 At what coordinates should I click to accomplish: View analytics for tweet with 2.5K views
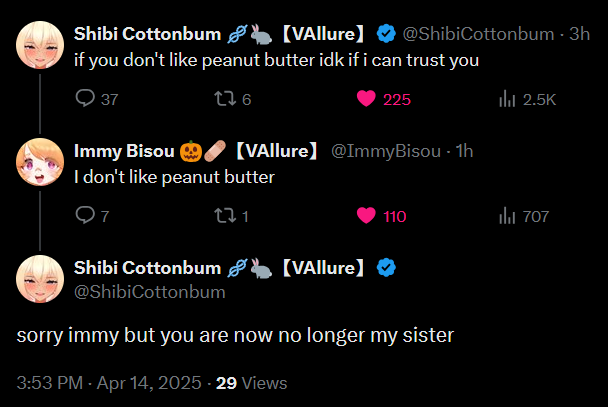507,99
